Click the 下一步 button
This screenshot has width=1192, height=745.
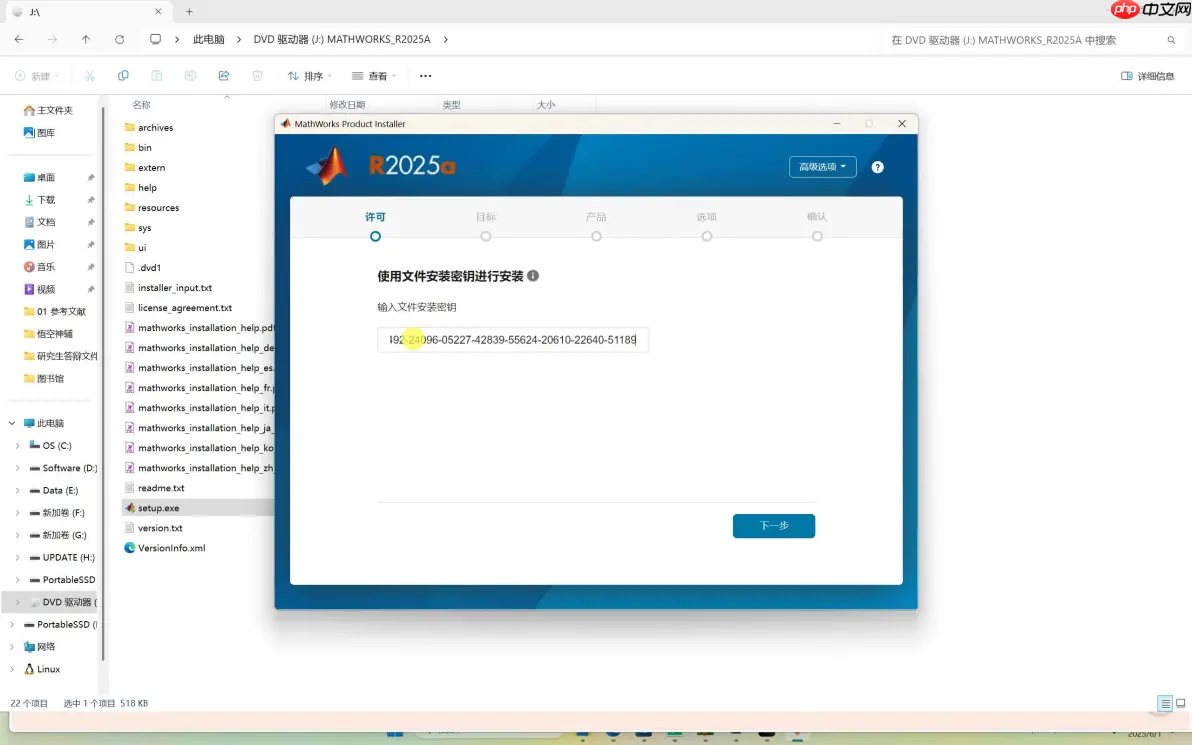tap(773, 525)
